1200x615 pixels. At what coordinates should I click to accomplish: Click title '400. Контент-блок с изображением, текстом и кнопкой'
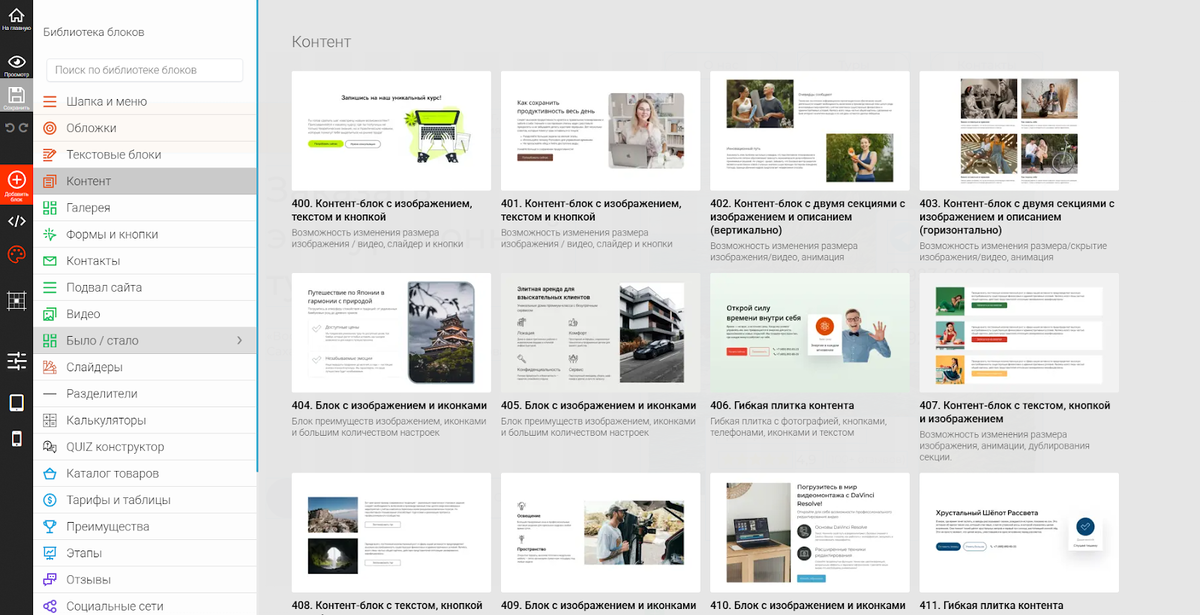(382, 210)
